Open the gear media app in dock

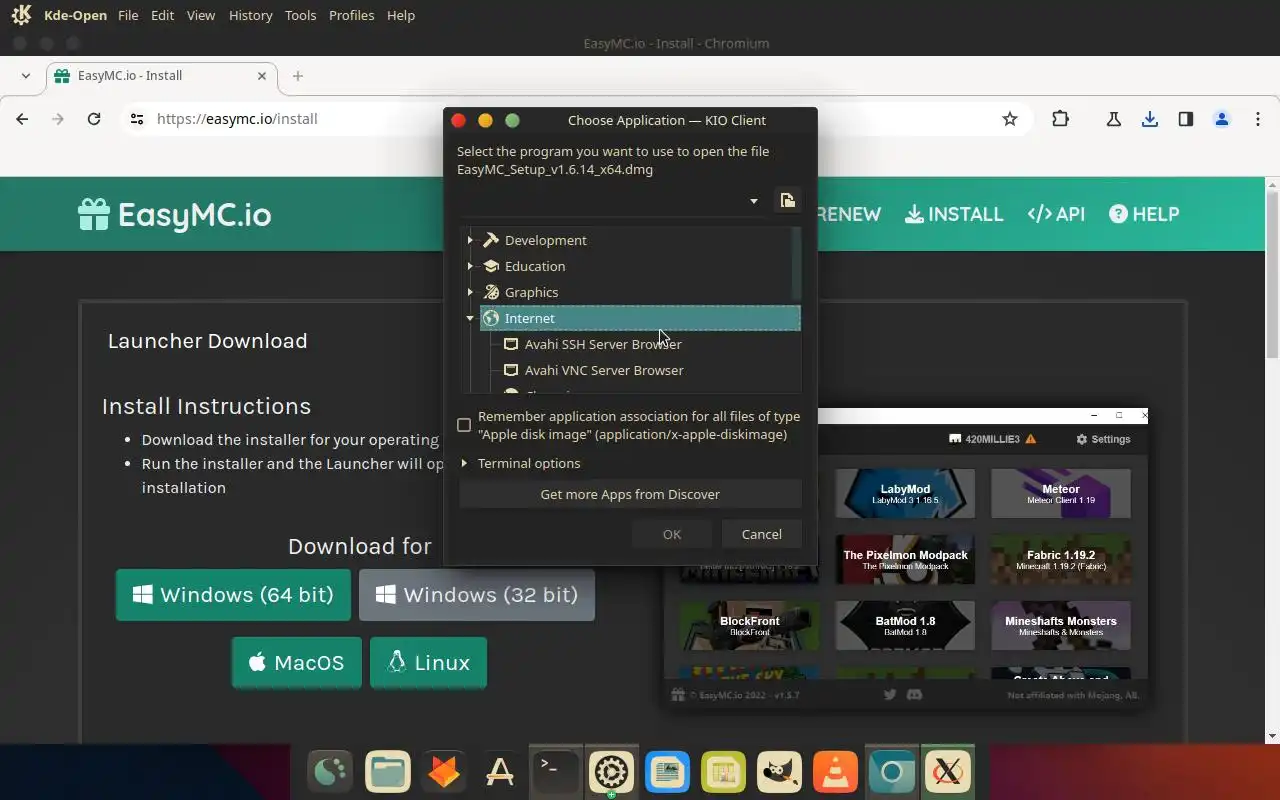pyautogui.click(x=611, y=771)
